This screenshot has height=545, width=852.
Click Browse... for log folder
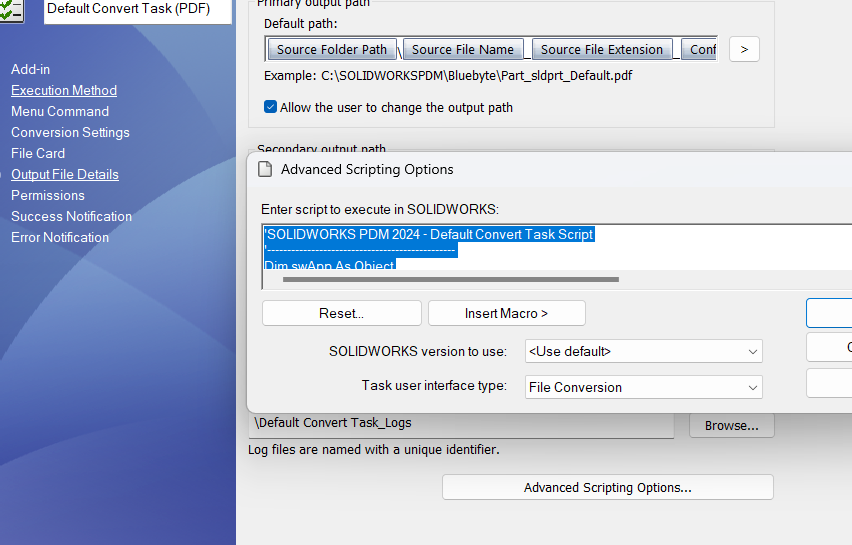coord(732,425)
